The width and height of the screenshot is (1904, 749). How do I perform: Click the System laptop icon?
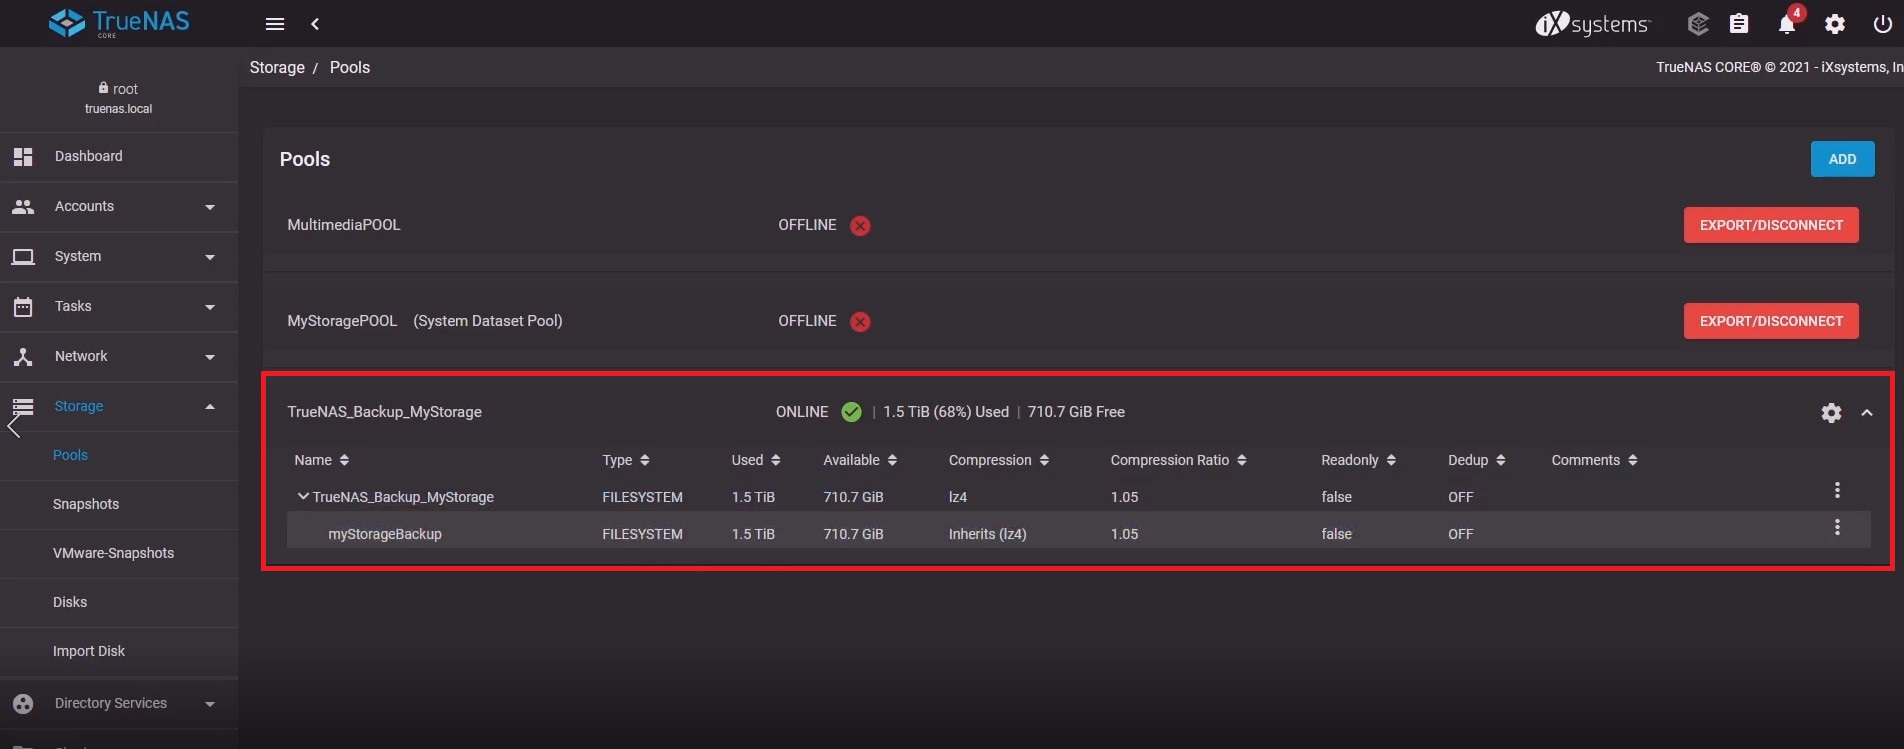(23, 256)
